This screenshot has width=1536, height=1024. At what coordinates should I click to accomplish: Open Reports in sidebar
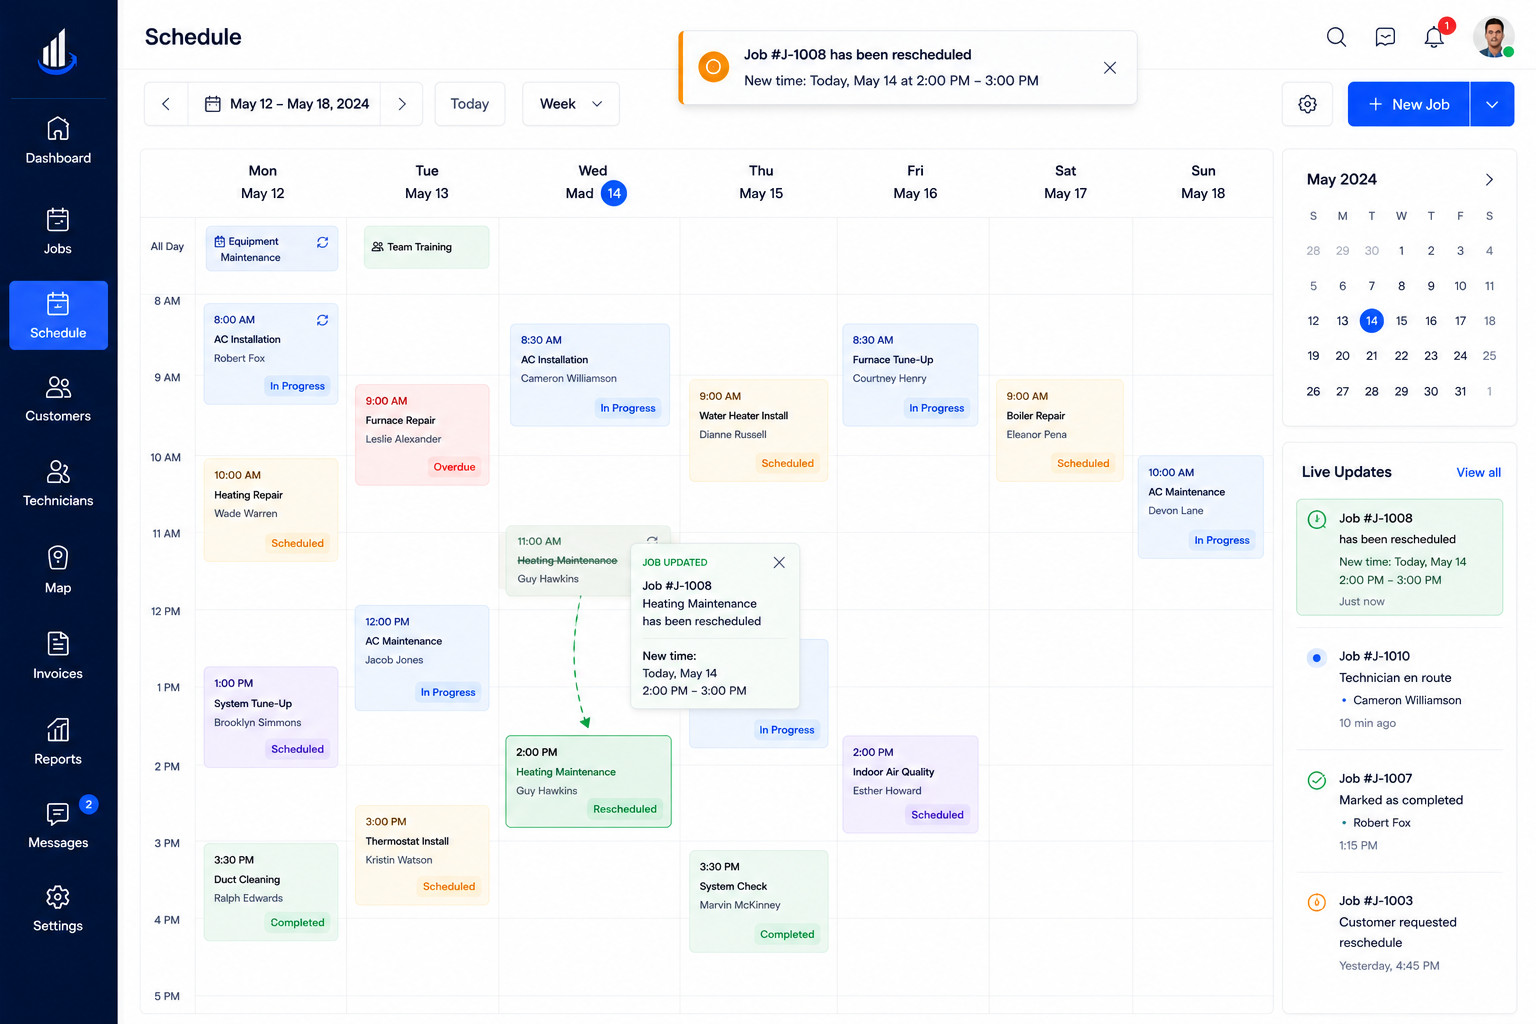click(x=58, y=742)
